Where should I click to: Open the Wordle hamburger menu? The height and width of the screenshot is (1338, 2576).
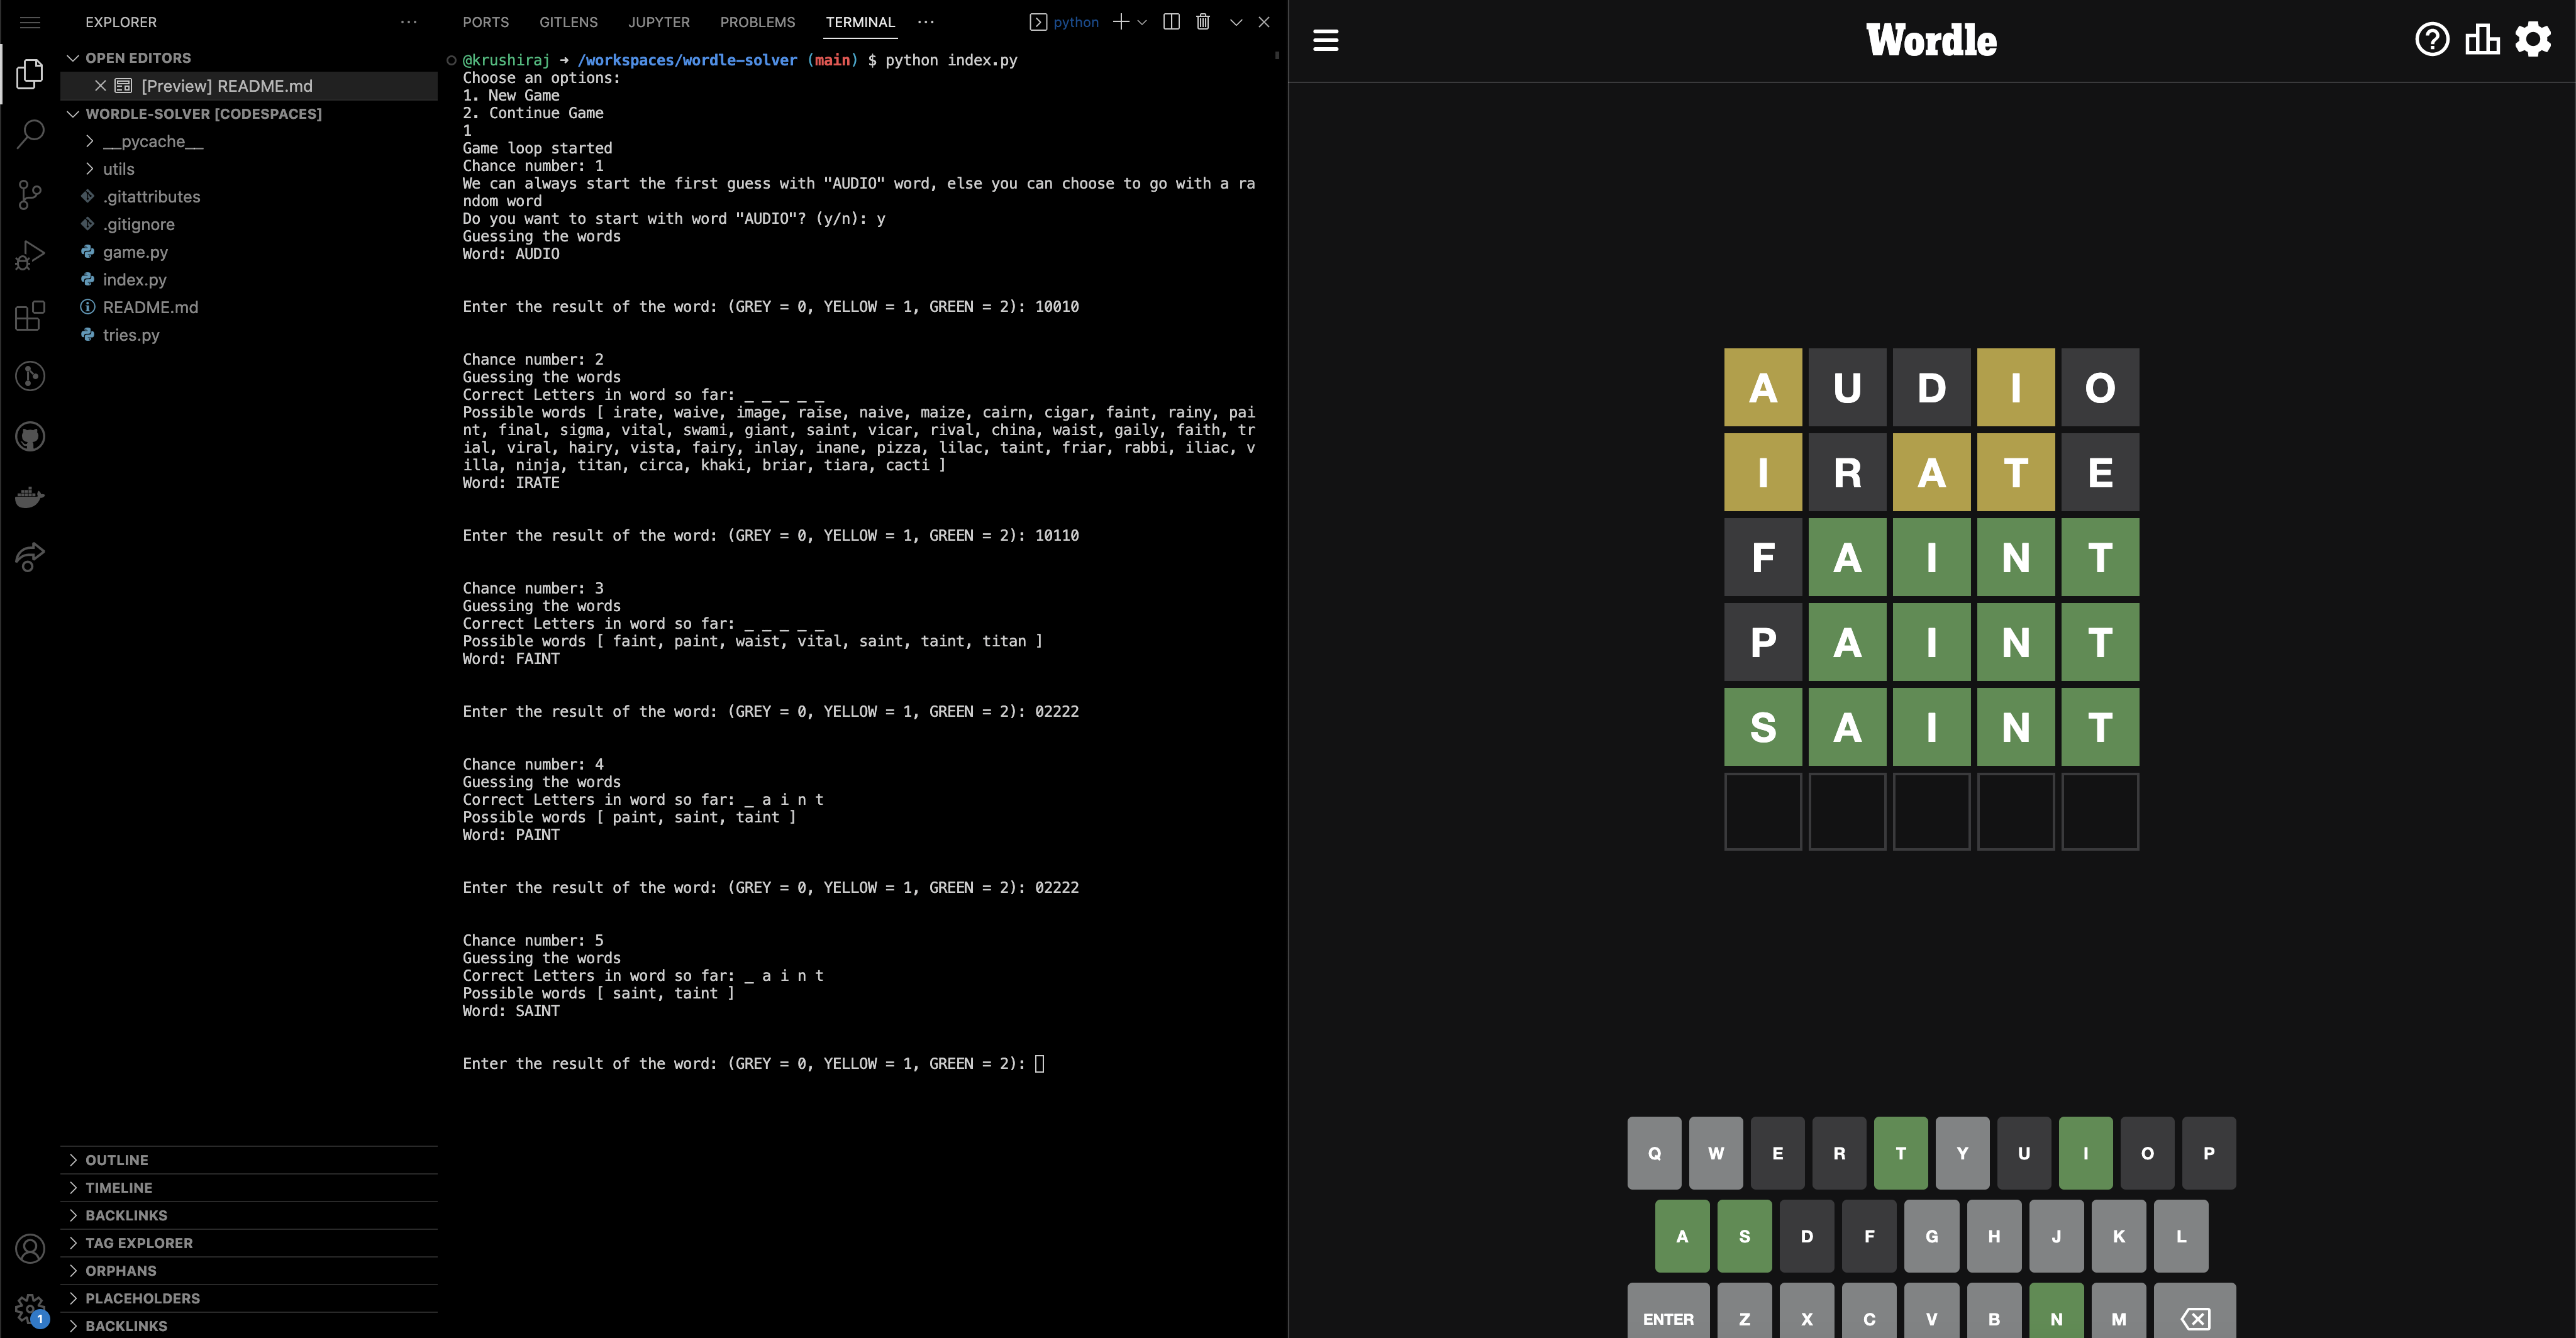click(1325, 41)
